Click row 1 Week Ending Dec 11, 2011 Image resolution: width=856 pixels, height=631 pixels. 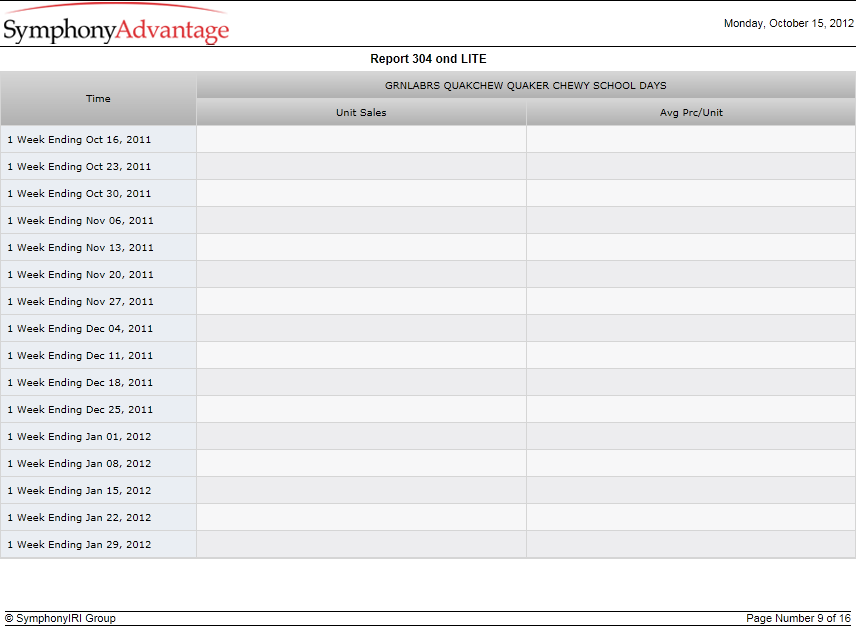tap(427, 356)
